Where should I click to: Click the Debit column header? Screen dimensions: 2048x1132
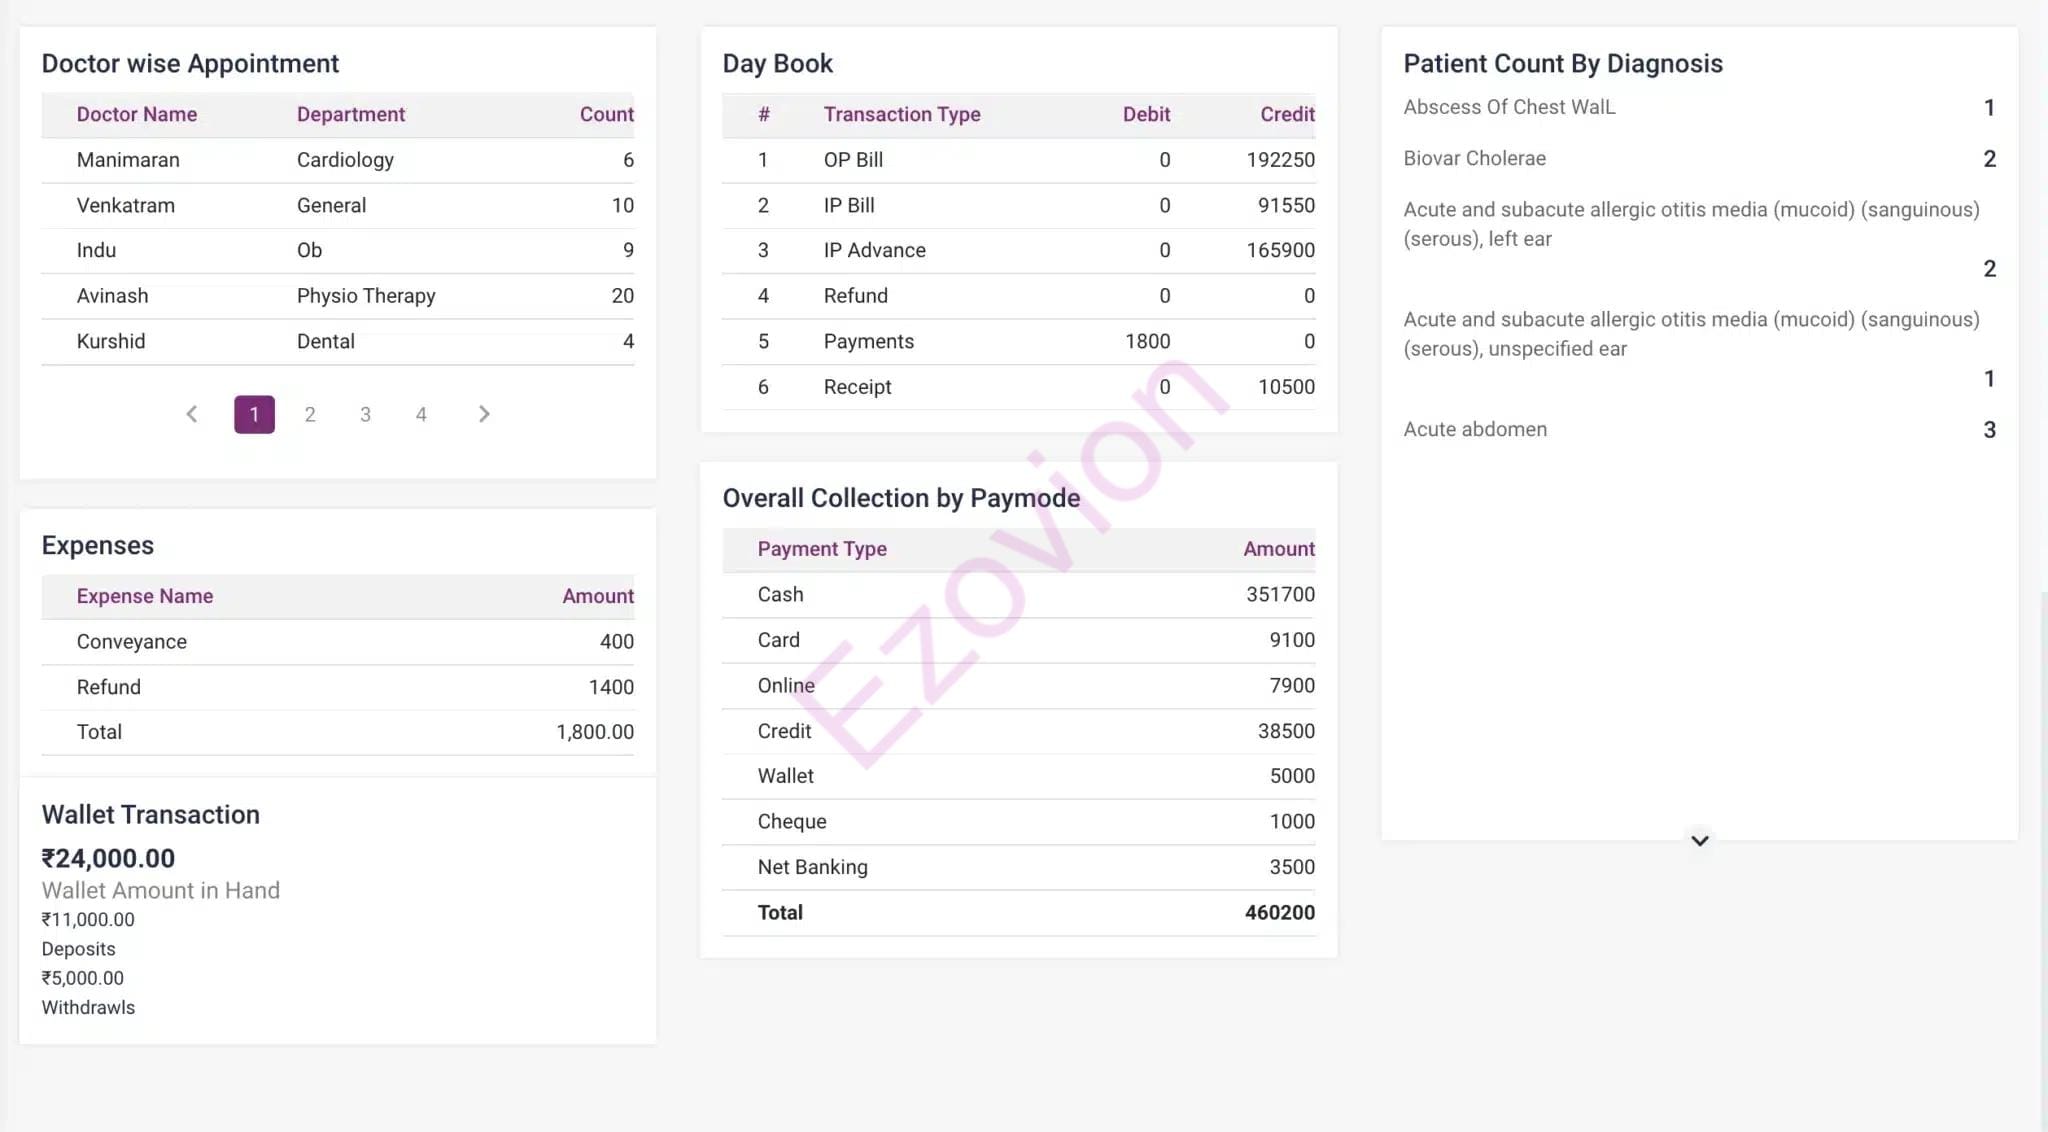click(1145, 114)
